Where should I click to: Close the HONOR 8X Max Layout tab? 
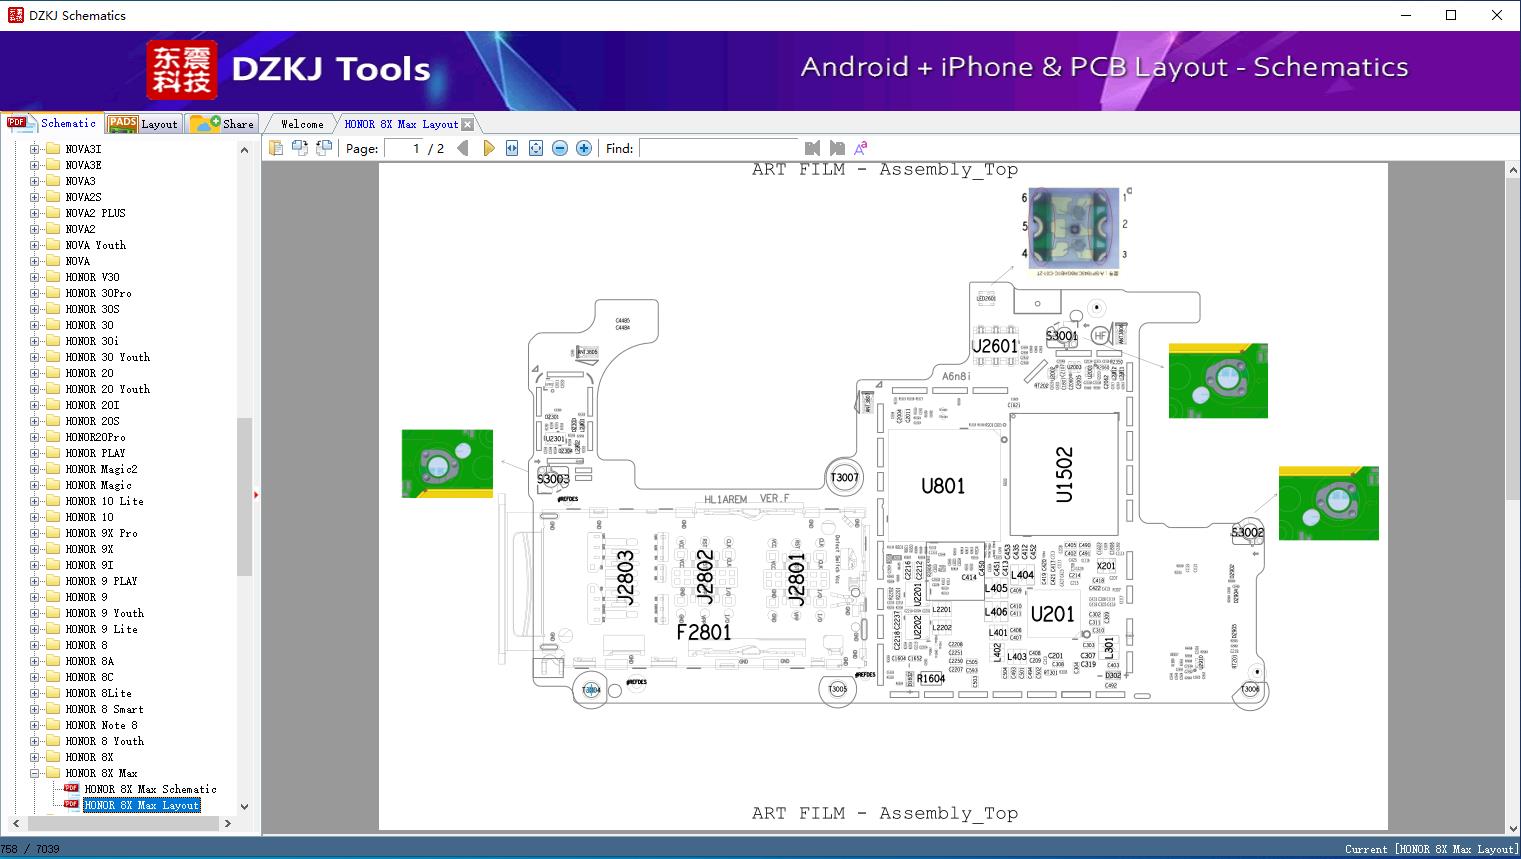[x=467, y=125]
